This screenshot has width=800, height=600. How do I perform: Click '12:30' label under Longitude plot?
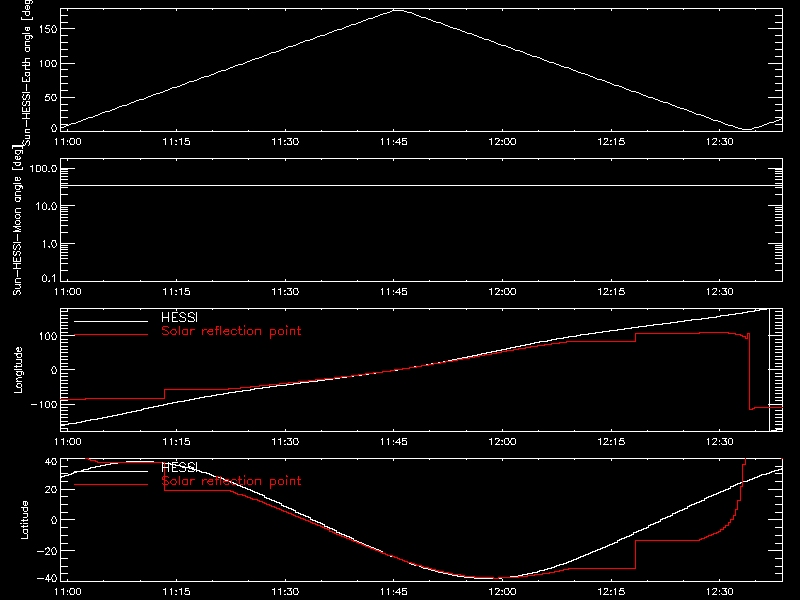pos(720,441)
